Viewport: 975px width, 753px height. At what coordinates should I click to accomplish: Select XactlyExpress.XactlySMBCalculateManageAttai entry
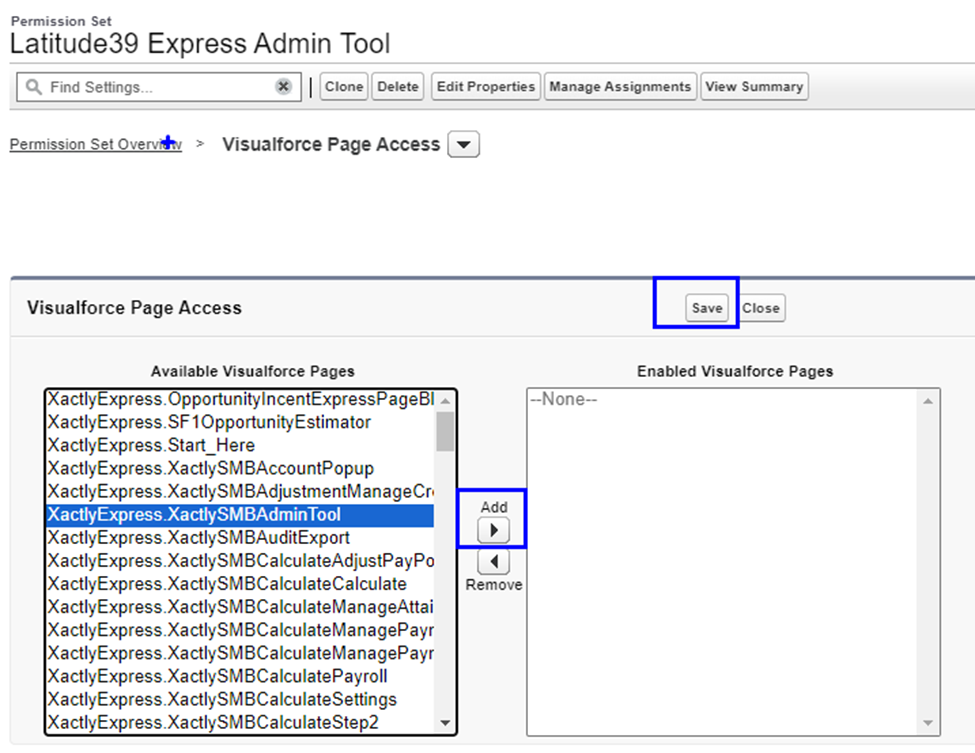click(x=241, y=607)
